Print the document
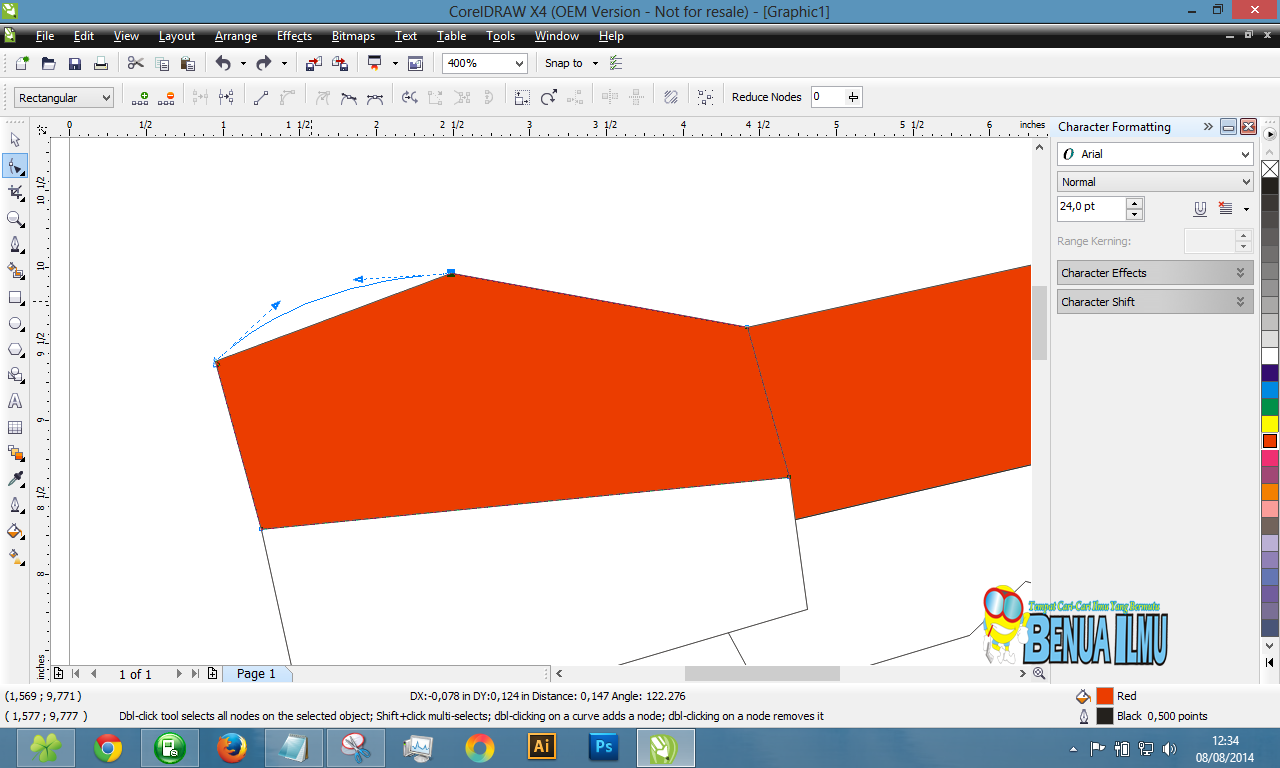Screen dimensions: 1280x768 pyautogui.click(x=100, y=63)
